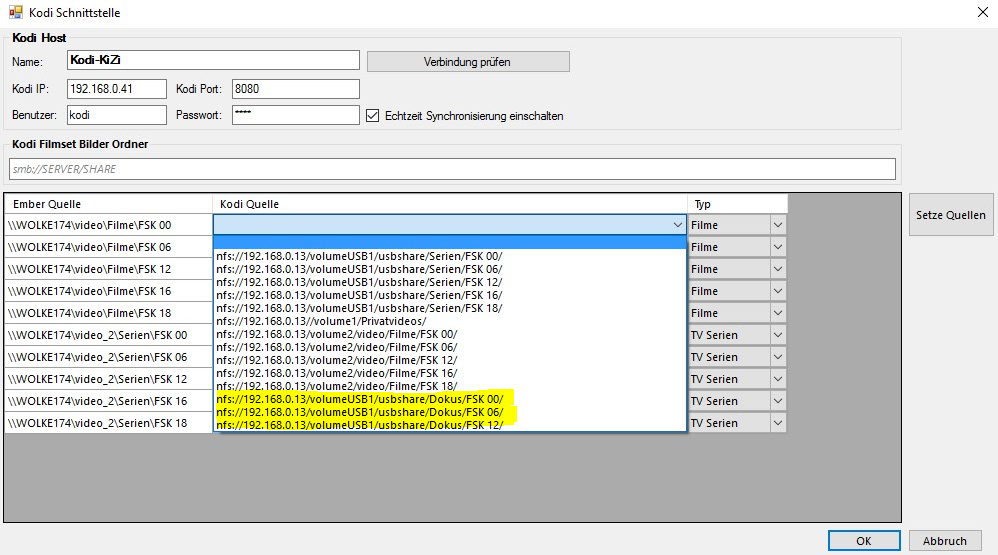Select Ember source \\WOLKE174\video\Filme\FSK 12 cell

tap(109, 269)
